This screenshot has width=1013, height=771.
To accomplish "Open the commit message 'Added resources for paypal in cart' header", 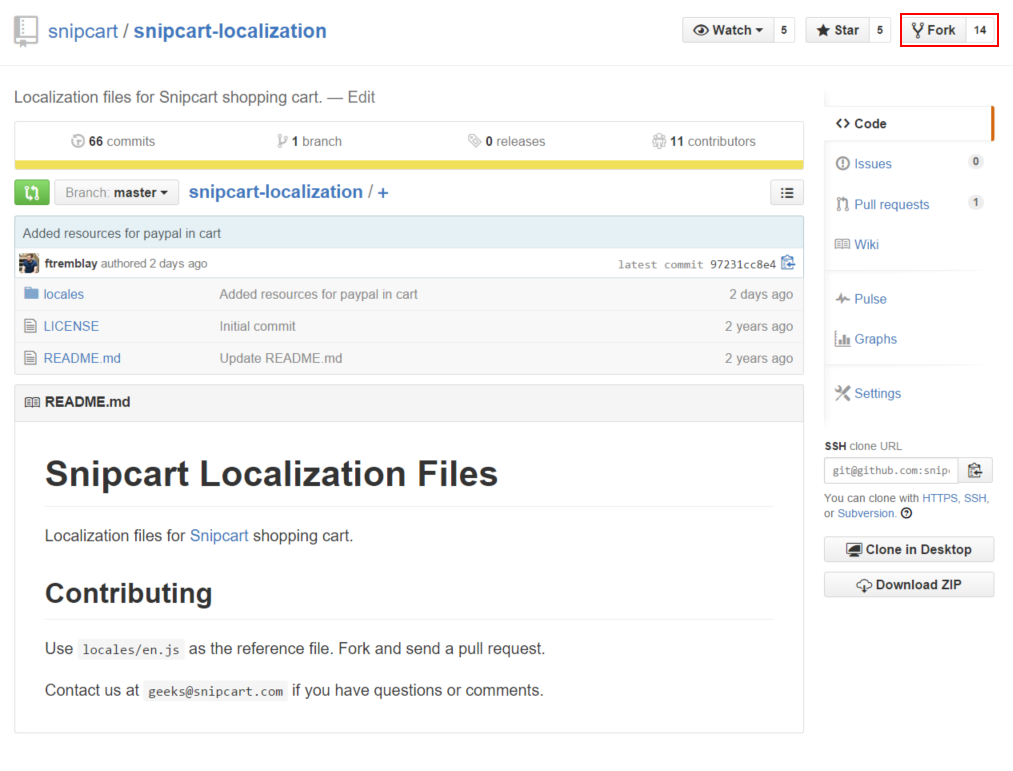I will tap(121, 233).
